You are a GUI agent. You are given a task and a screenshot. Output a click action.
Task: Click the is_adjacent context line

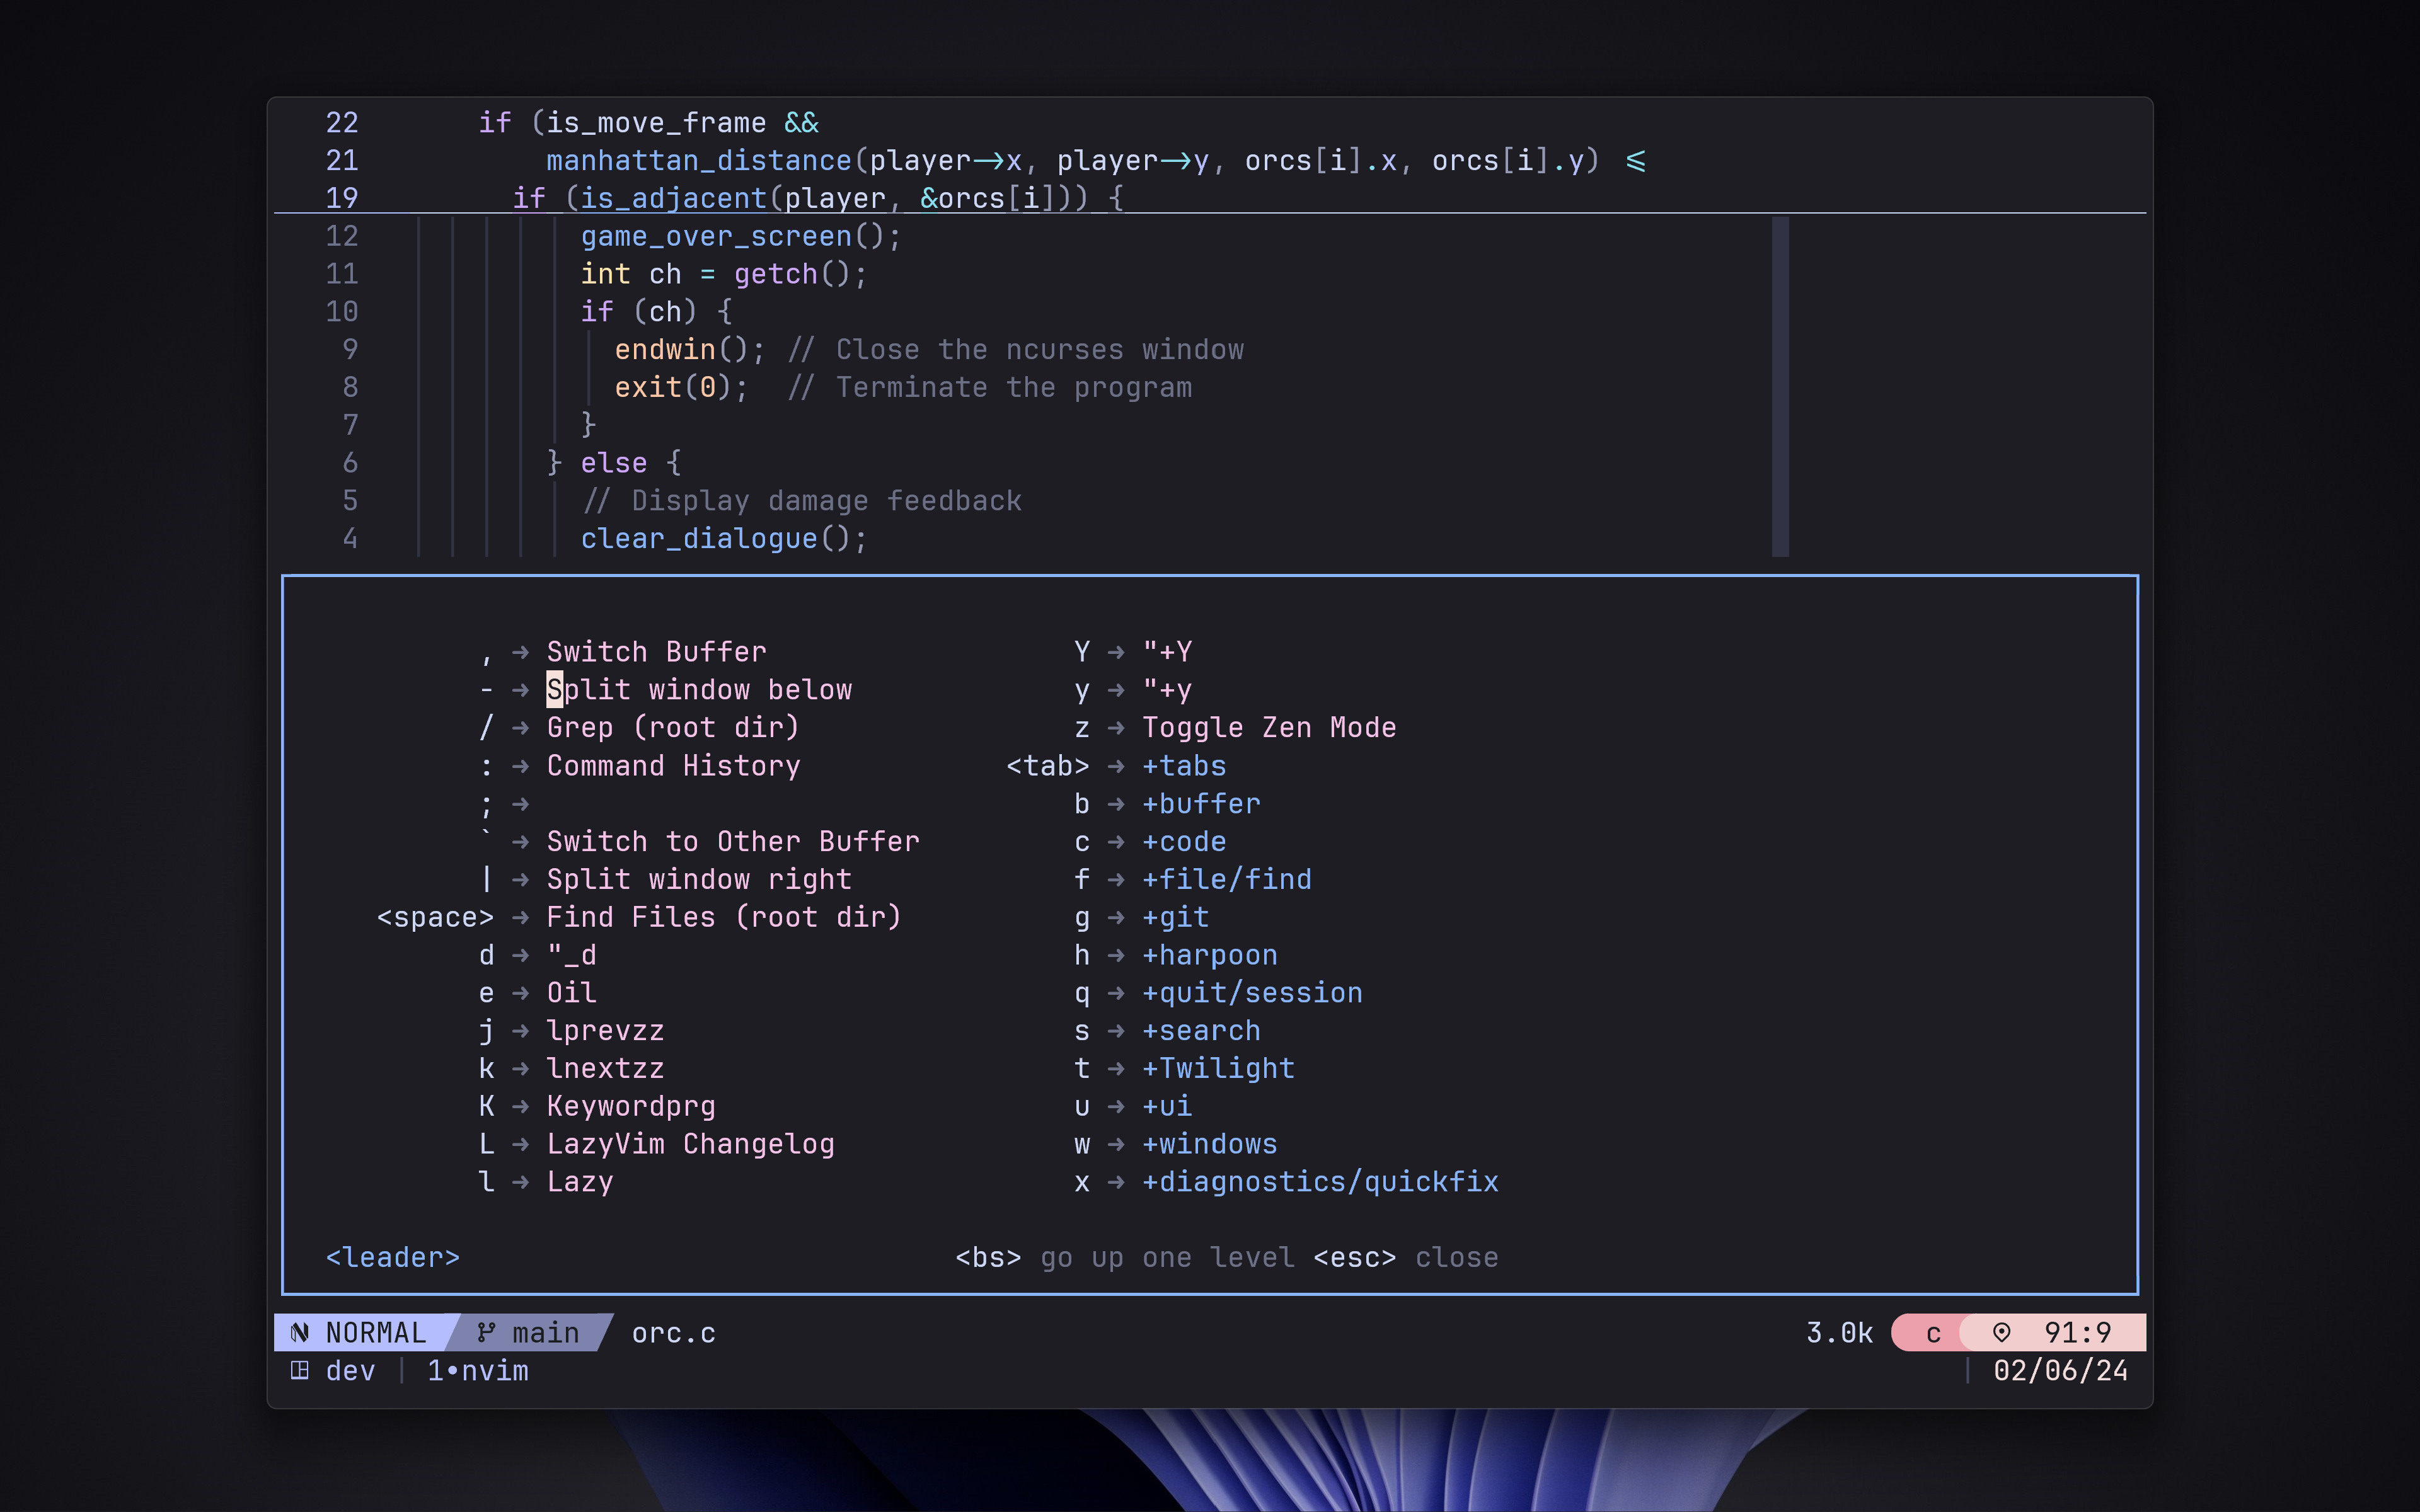click(x=818, y=198)
